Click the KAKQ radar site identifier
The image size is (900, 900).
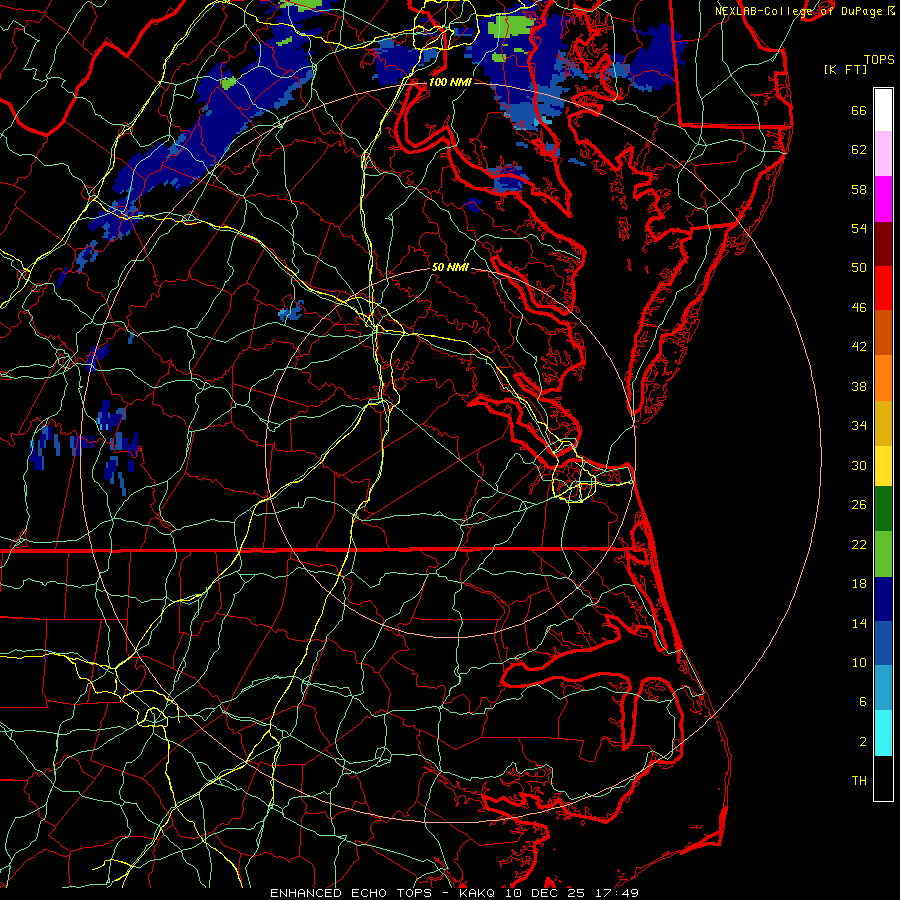click(479, 893)
